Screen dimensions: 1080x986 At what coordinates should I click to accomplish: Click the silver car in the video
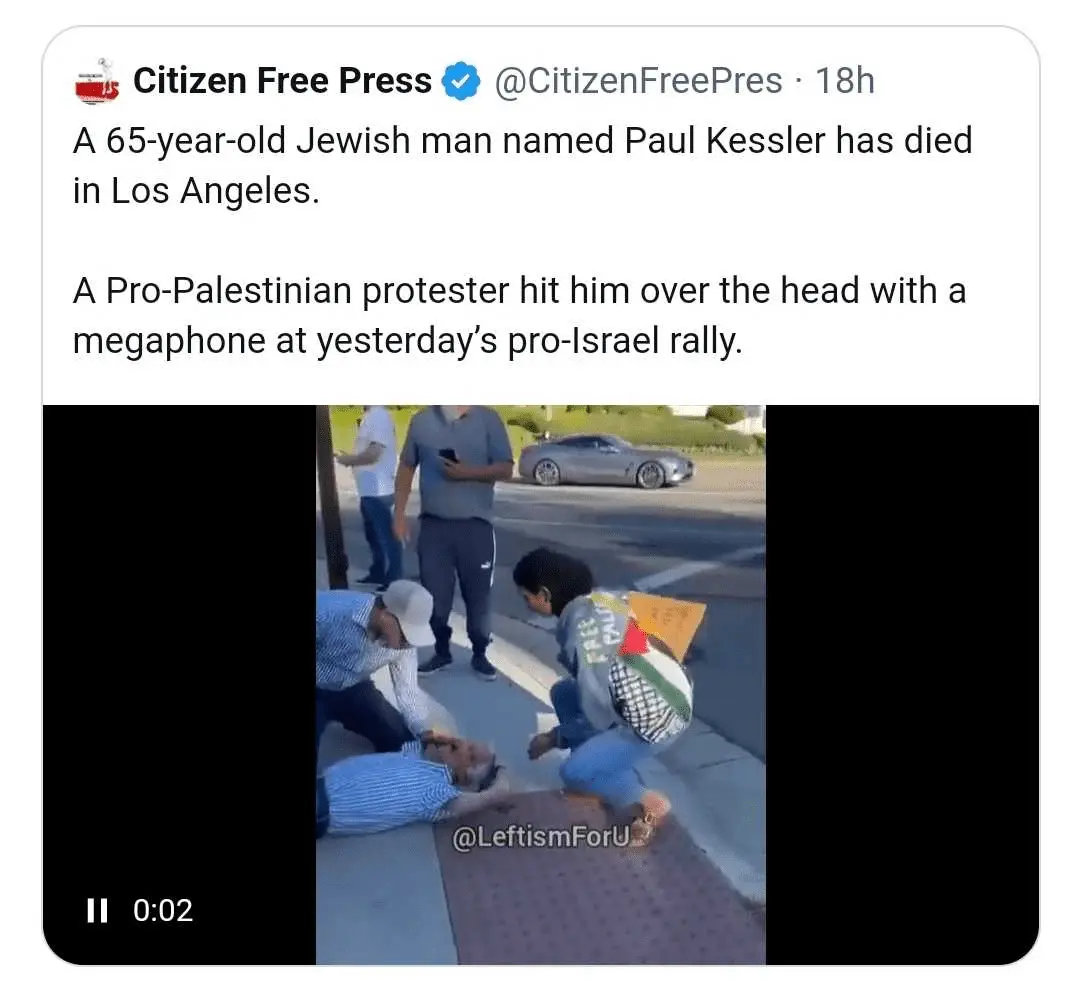pyautogui.click(x=606, y=461)
